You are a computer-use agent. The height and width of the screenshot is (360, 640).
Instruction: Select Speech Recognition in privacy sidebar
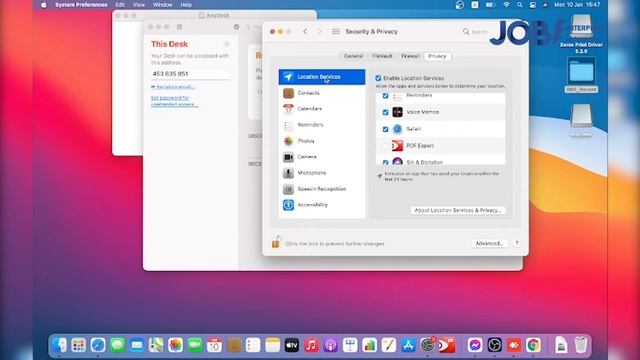pyautogui.click(x=322, y=189)
